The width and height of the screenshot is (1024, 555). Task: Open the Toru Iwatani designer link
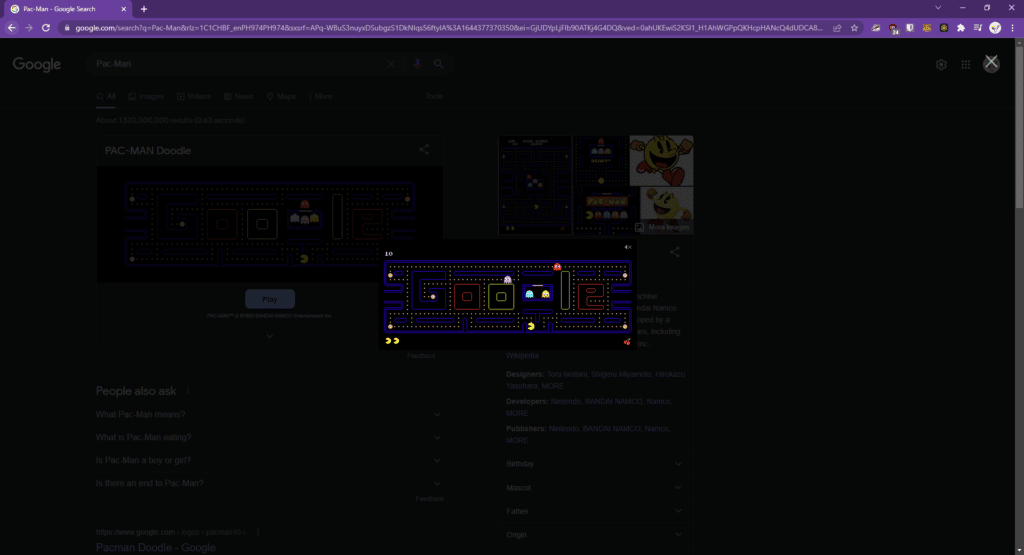(x=567, y=374)
